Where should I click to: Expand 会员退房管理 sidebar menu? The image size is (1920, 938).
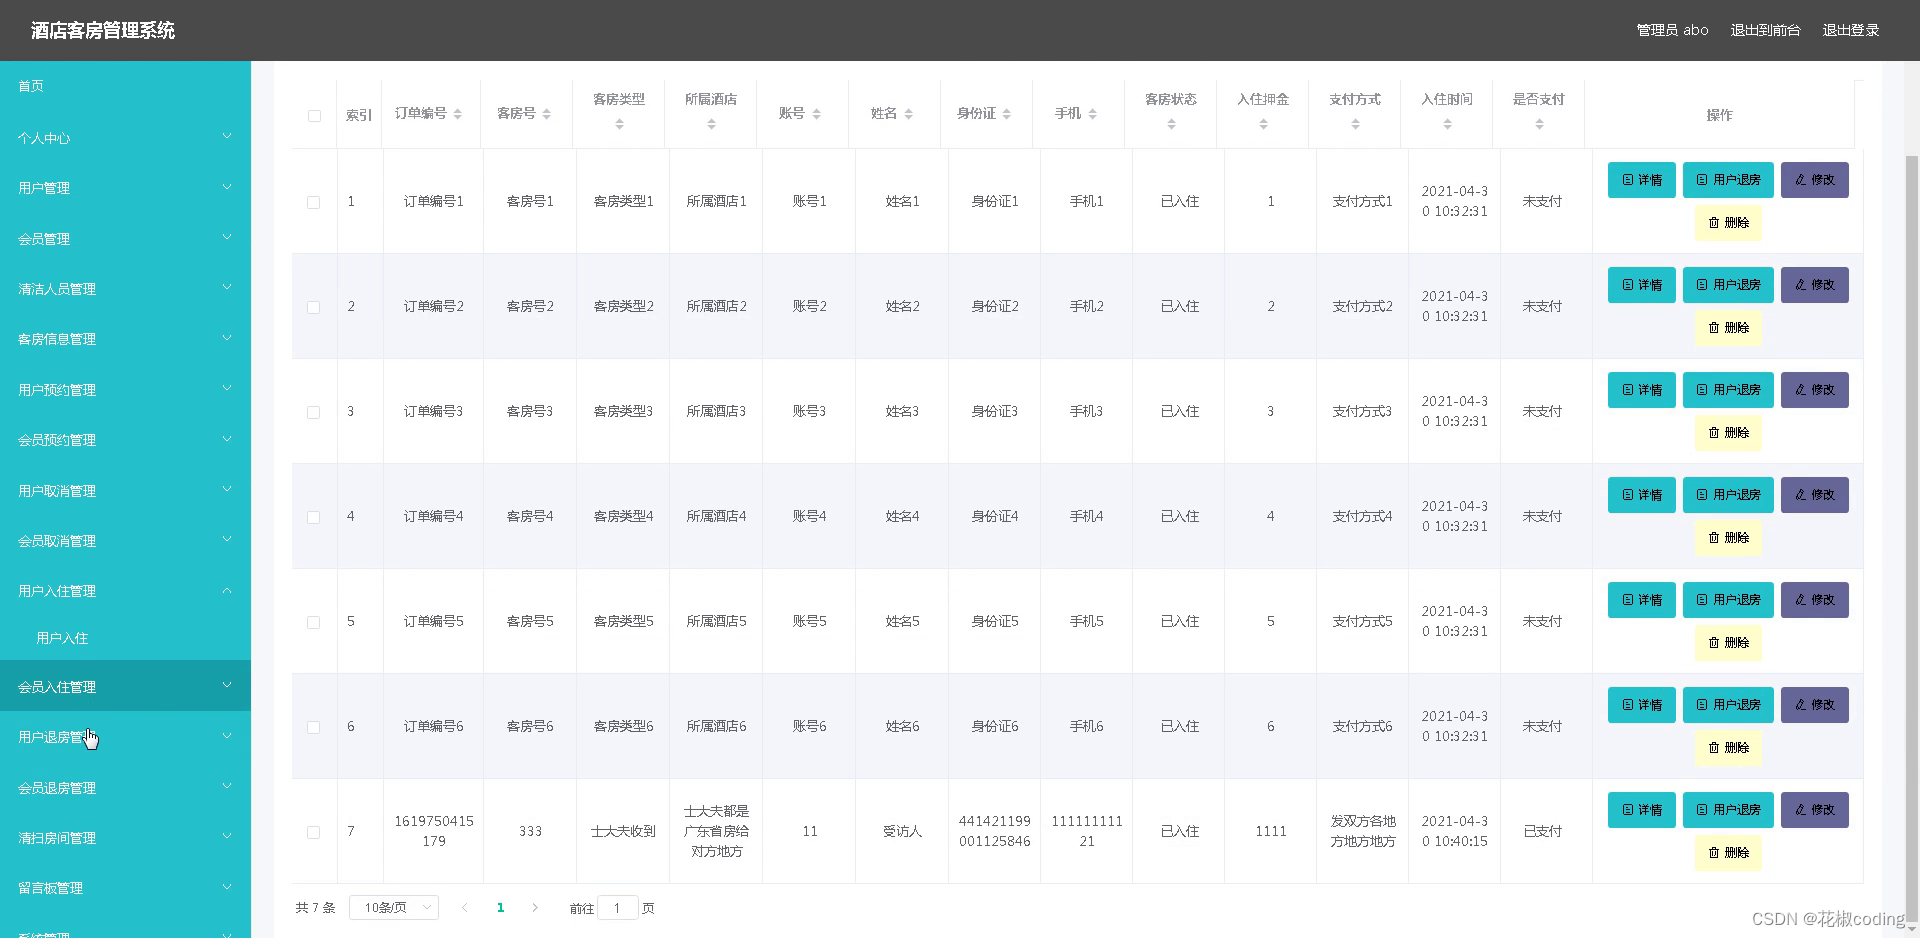coord(125,788)
